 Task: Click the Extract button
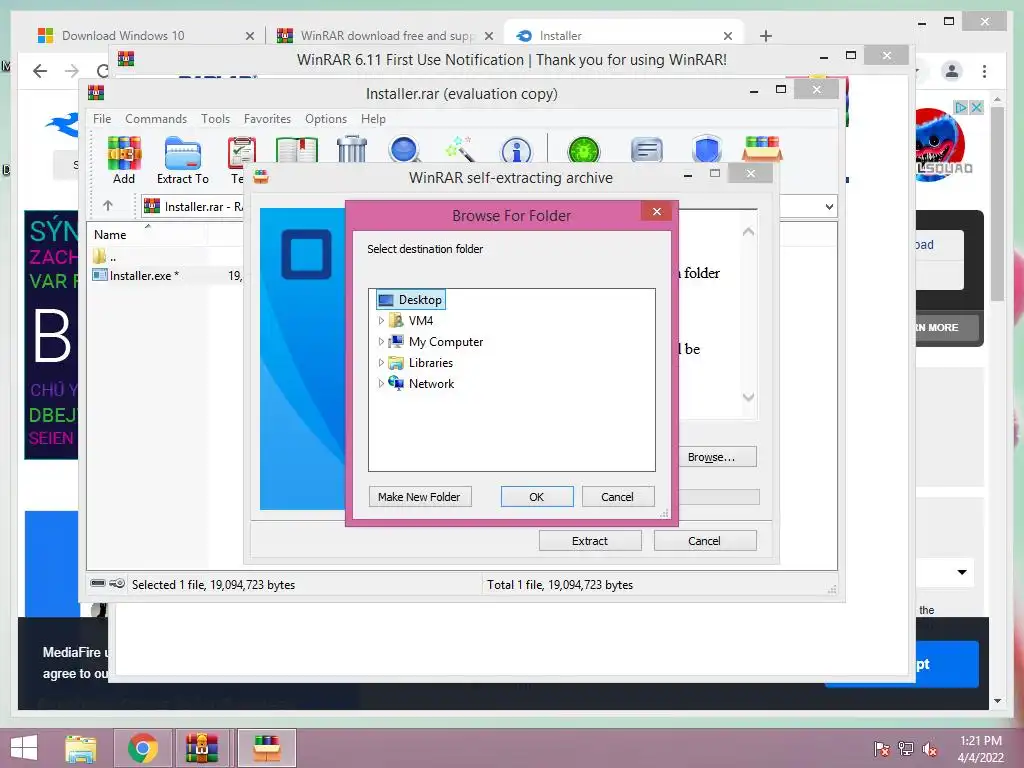pyautogui.click(x=590, y=541)
